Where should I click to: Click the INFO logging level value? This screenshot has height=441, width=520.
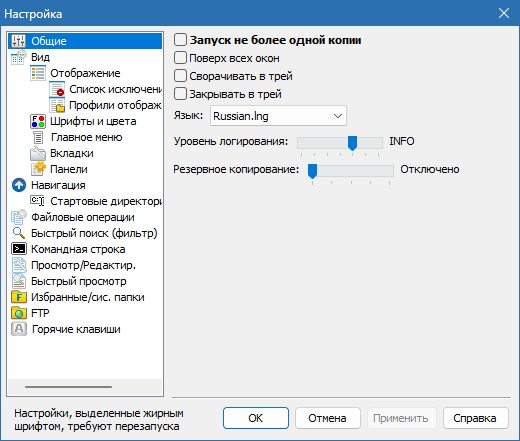pyautogui.click(x=402, y=141)
